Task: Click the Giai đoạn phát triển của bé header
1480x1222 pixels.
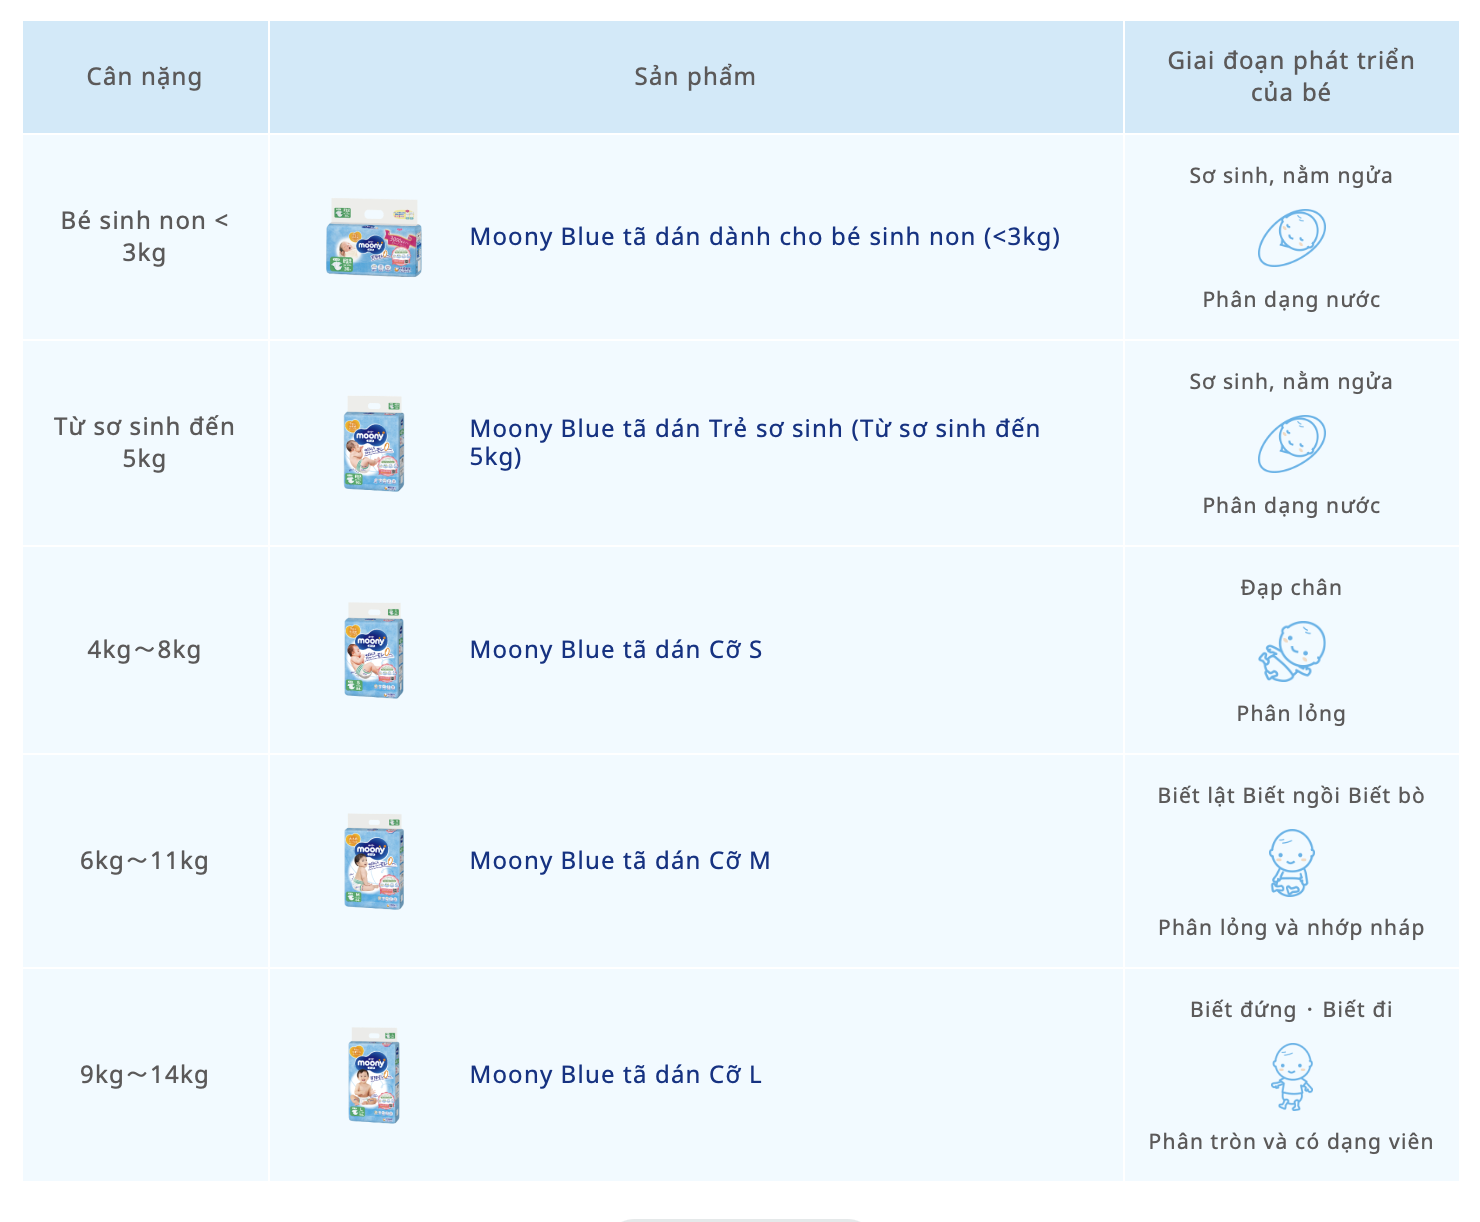Action: point(1291,77)
